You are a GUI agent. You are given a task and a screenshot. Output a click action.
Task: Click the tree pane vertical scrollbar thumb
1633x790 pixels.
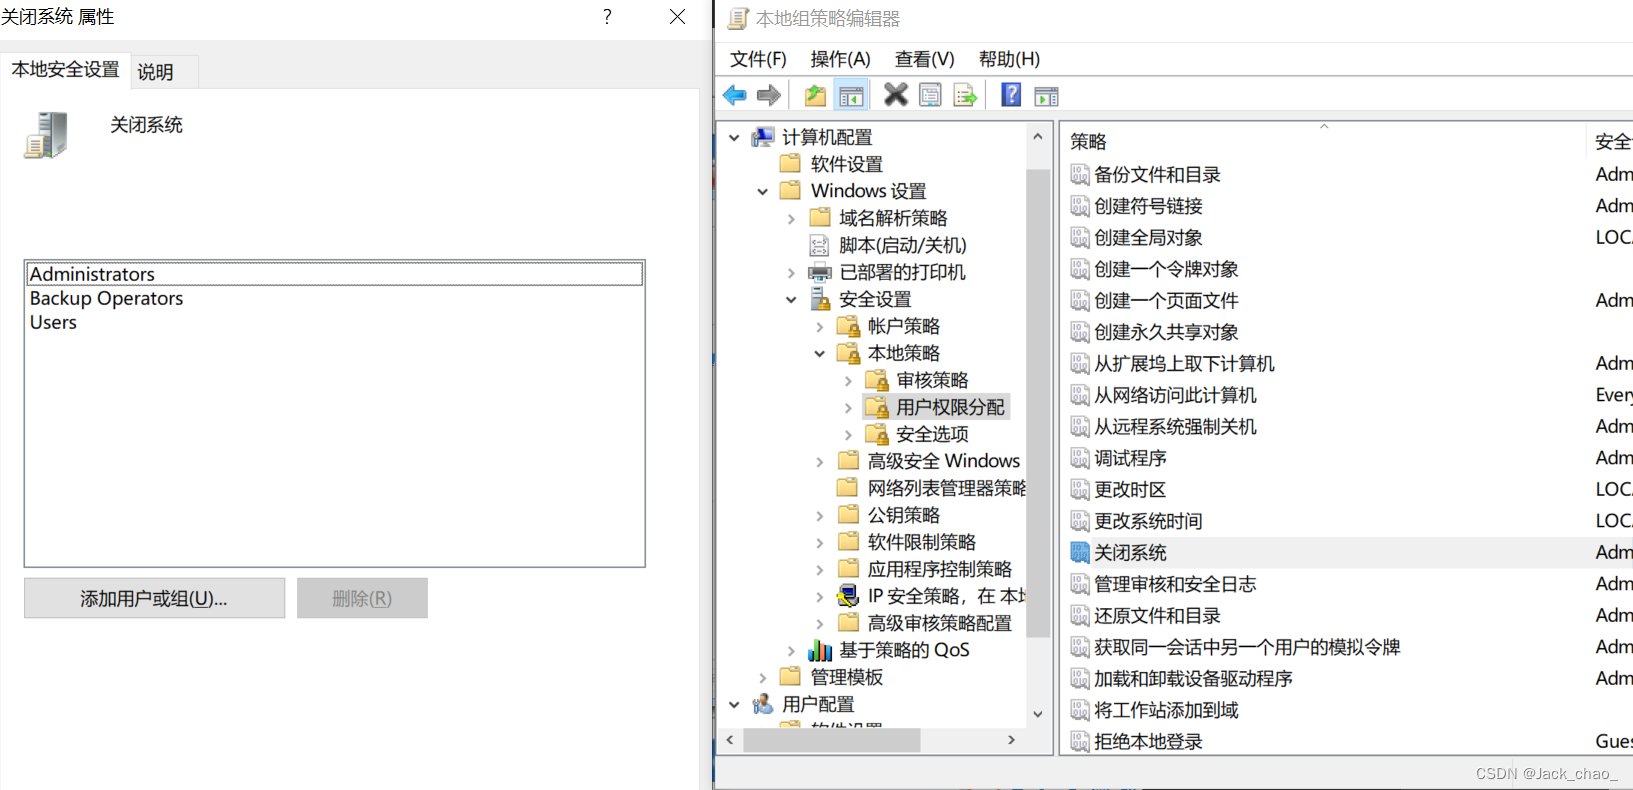point(1037,404)
